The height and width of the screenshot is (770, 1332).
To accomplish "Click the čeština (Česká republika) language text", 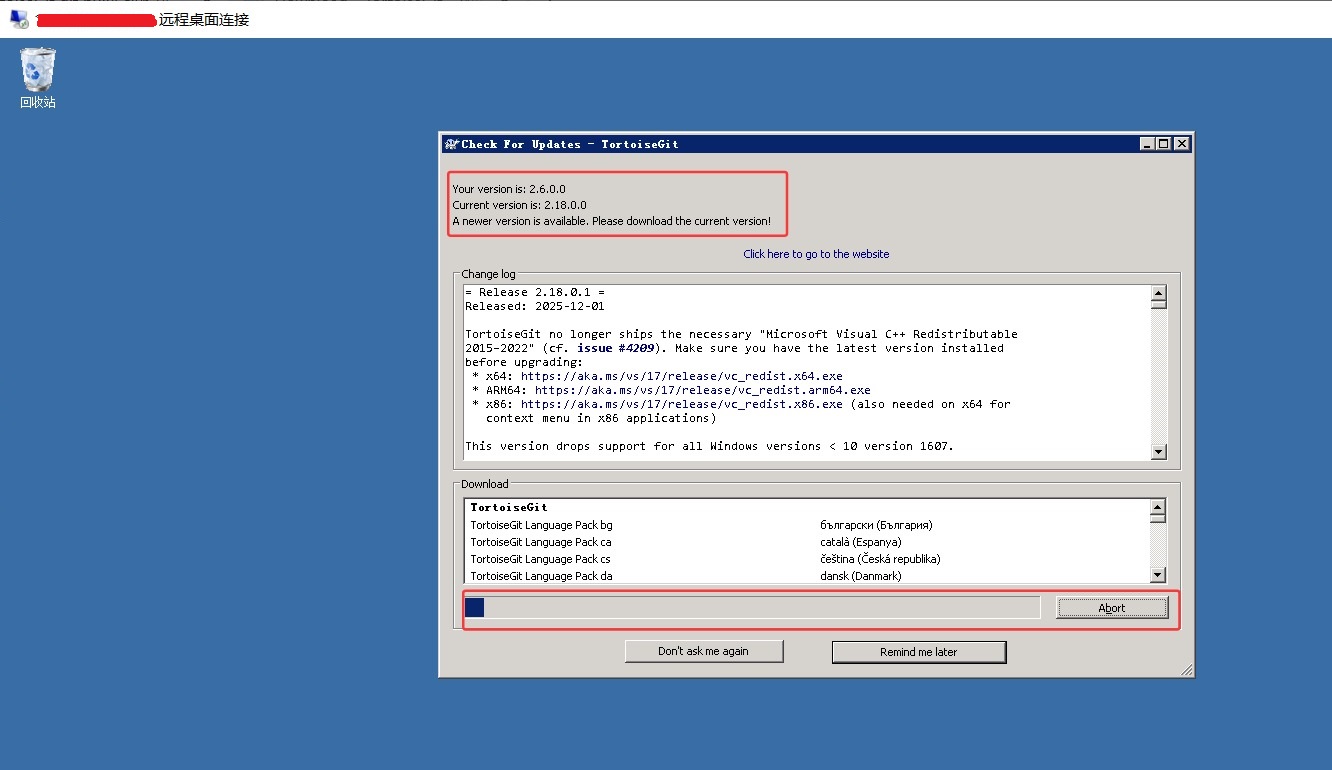I will tap(880, 559).
